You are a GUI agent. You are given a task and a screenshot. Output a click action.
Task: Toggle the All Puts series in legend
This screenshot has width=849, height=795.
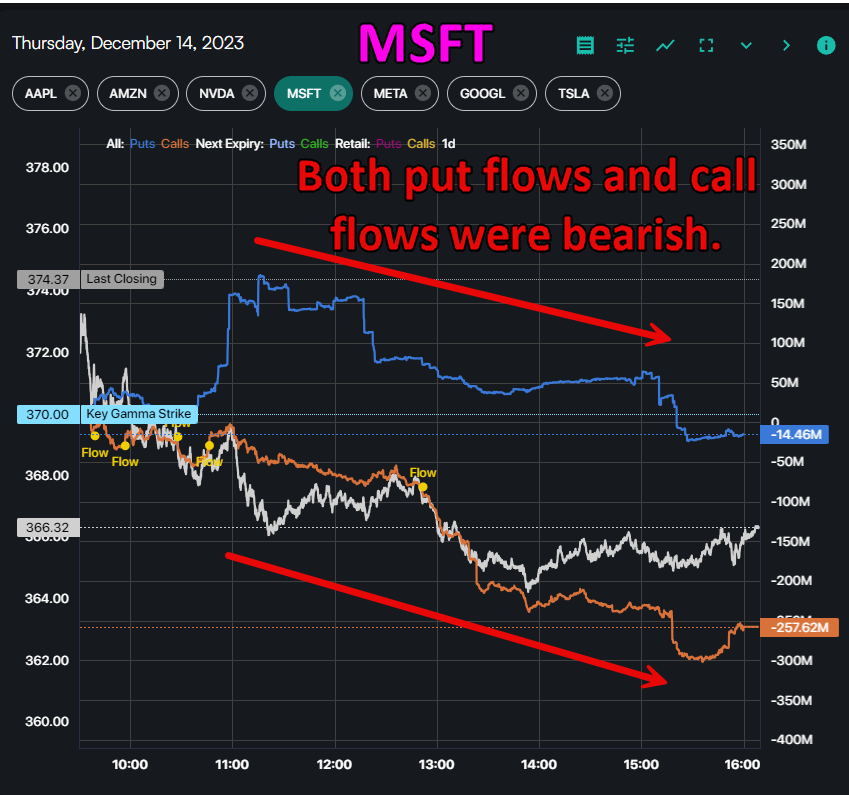pos(142,144)
